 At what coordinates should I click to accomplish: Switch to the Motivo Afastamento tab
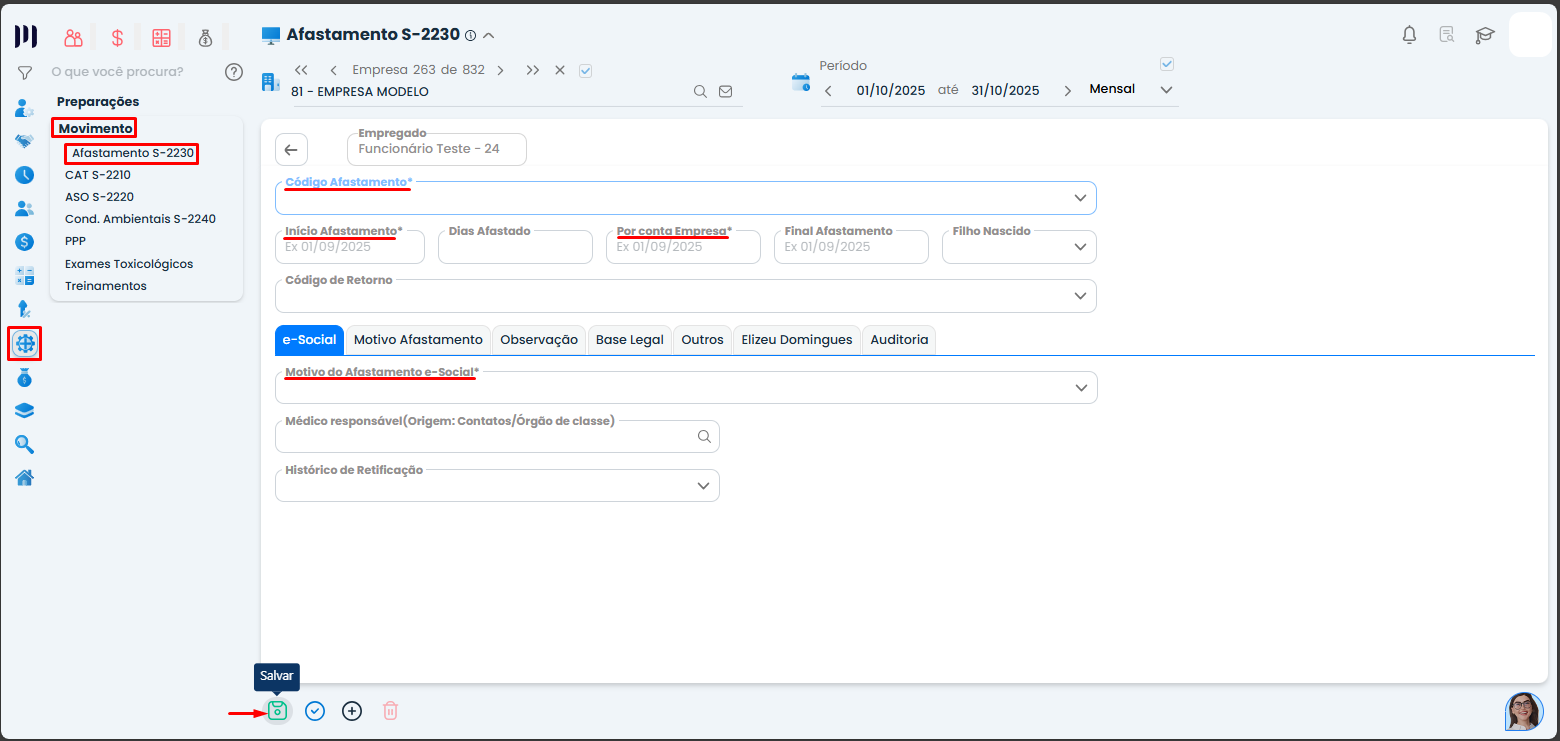tap(418, 340)
